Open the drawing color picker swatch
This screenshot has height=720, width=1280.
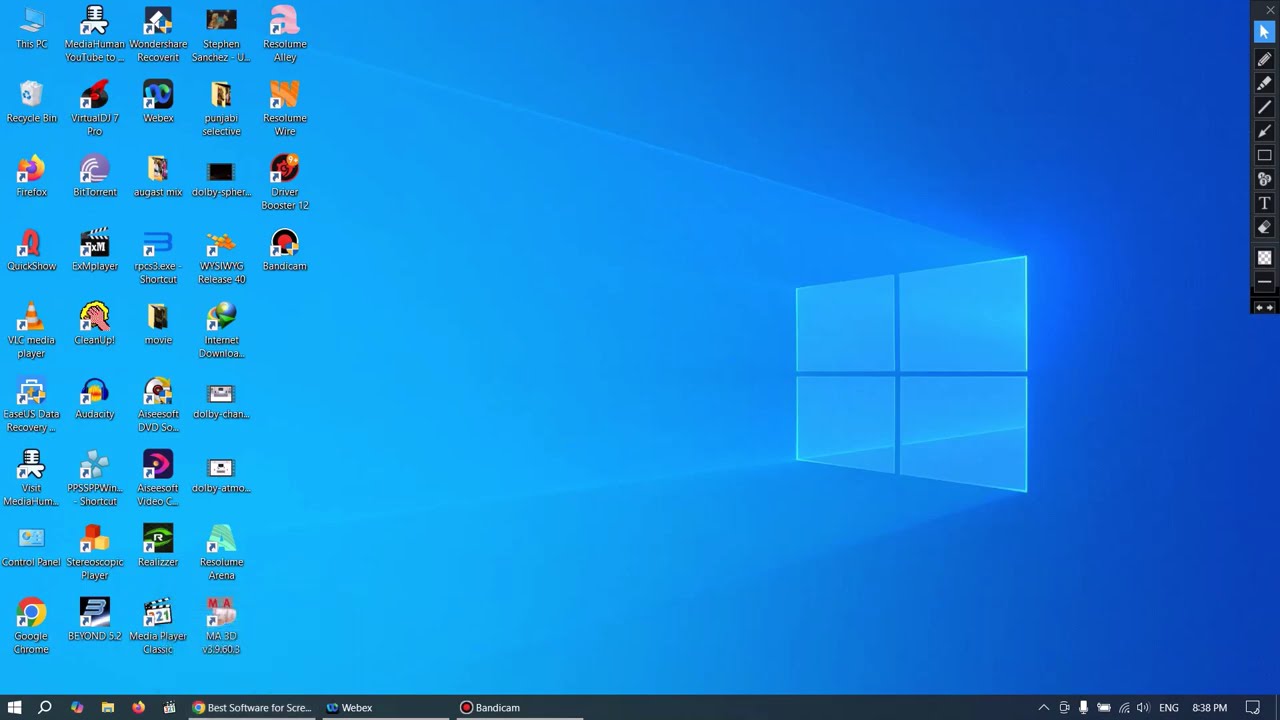click(x=1264, y=258)
